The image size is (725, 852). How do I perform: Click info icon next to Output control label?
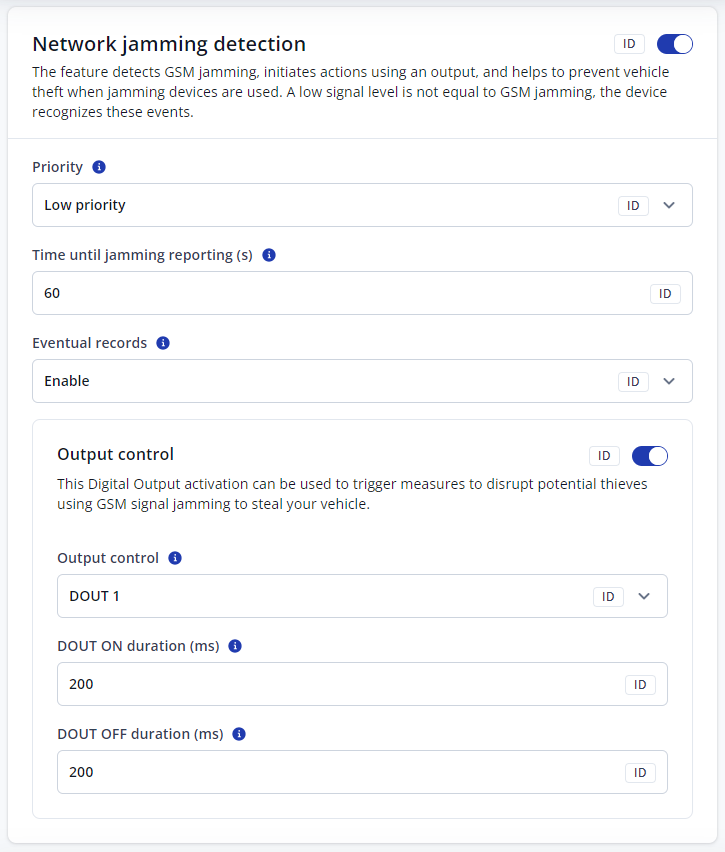tap(175, 558)
